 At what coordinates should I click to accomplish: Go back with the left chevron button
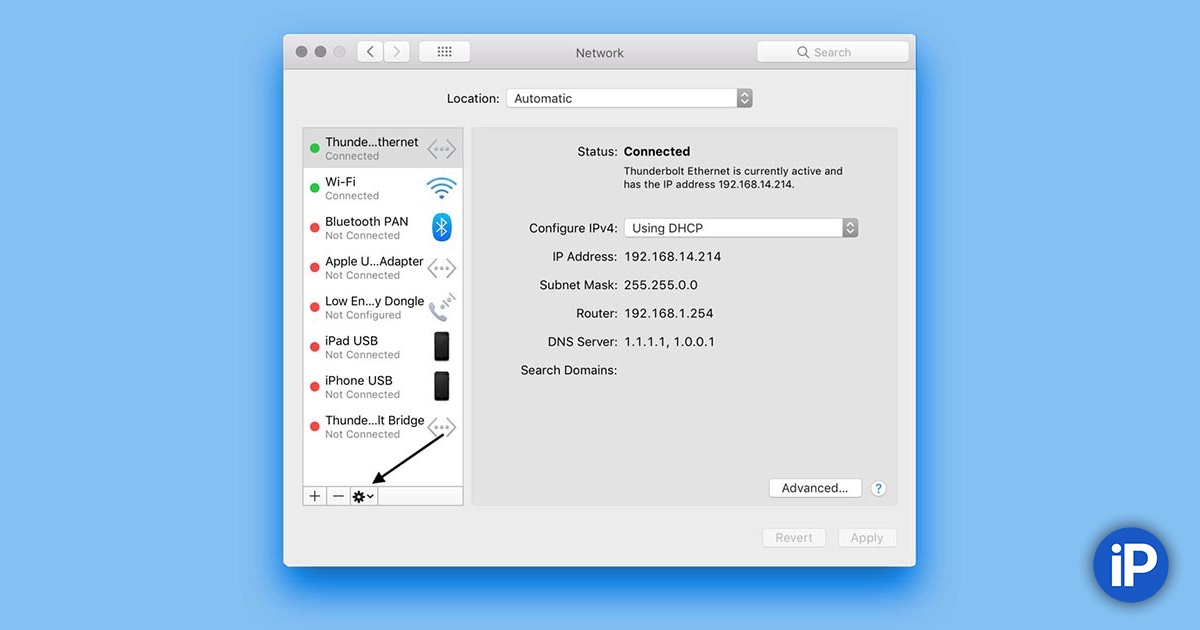(371, 52)
